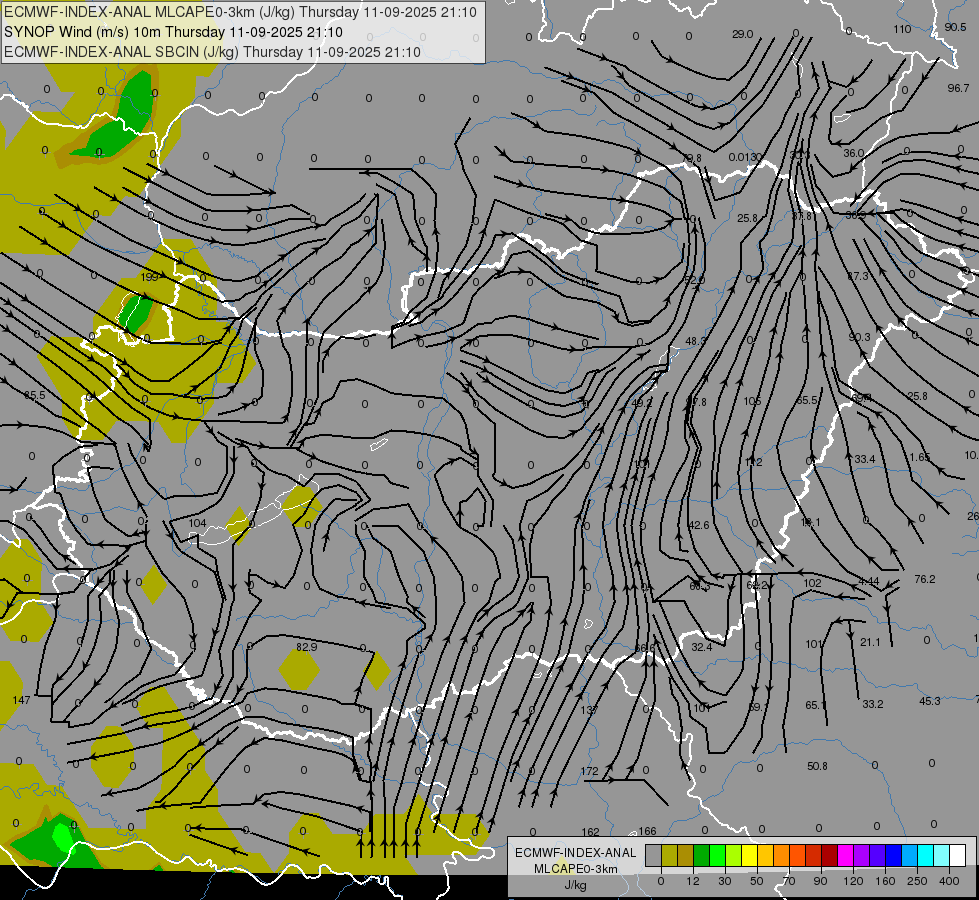
Task: Click the map value '82.9'
Action: click(x=306, y=647)
